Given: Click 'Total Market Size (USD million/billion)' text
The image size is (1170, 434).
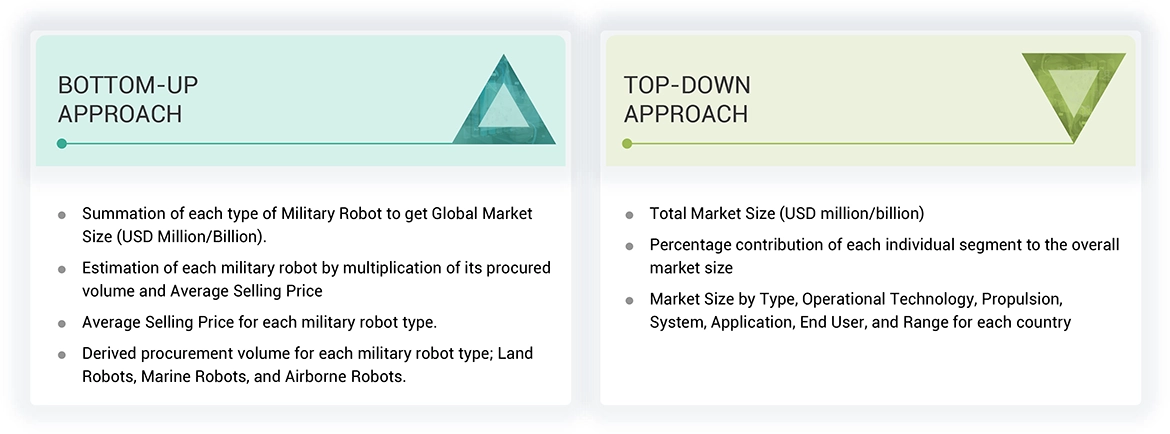Looking at the screenshot, I should click(786, 214).
